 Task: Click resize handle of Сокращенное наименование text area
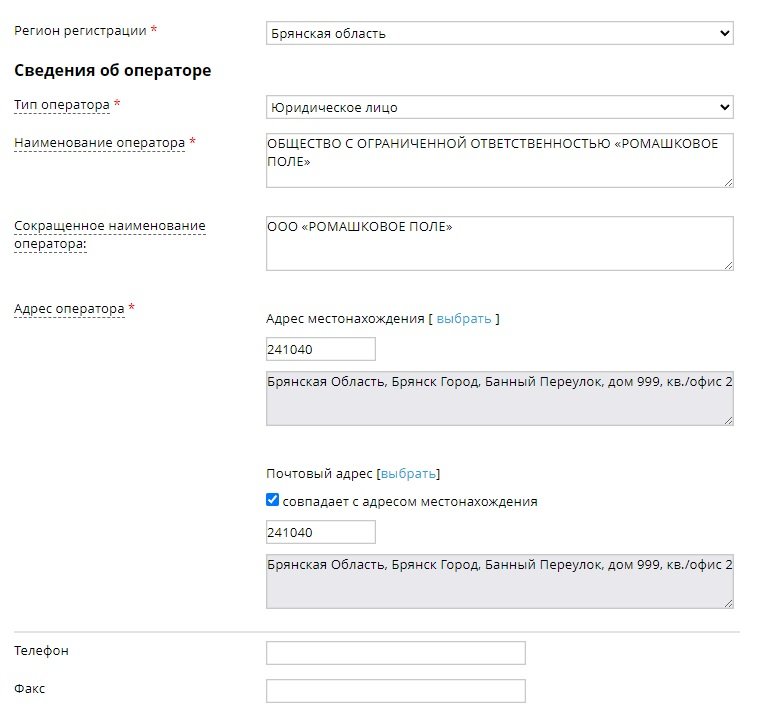point(728,265)
